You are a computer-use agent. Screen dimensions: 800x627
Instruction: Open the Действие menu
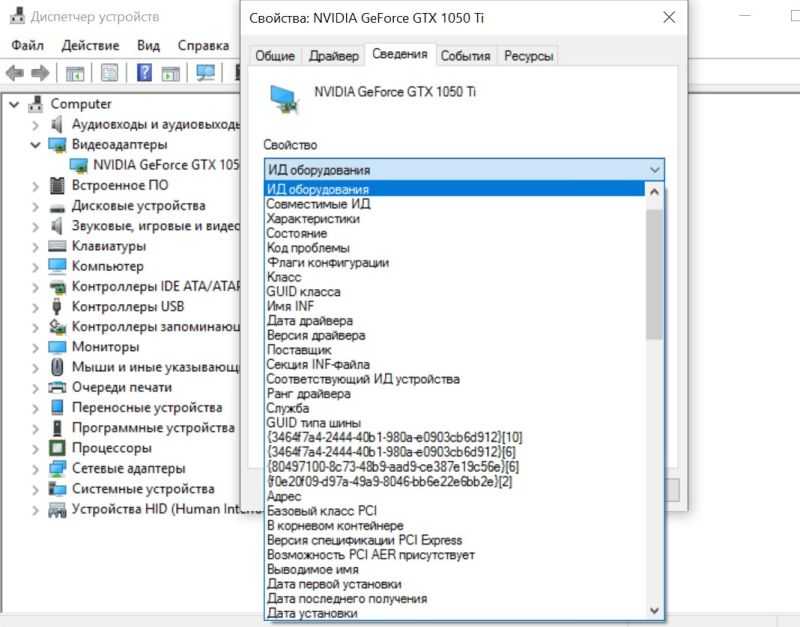[90, 45]
